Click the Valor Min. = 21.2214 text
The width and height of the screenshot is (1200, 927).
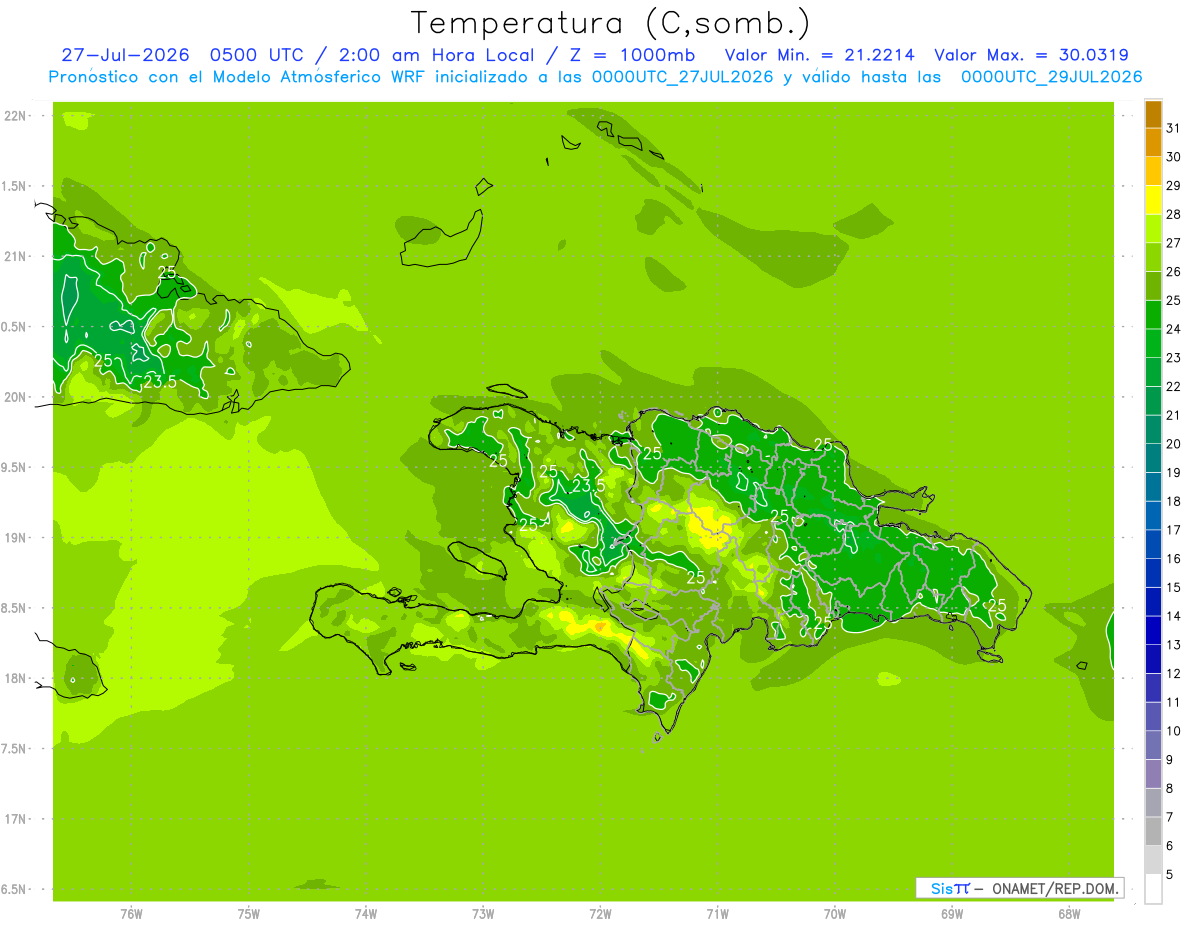pos(820,55)
